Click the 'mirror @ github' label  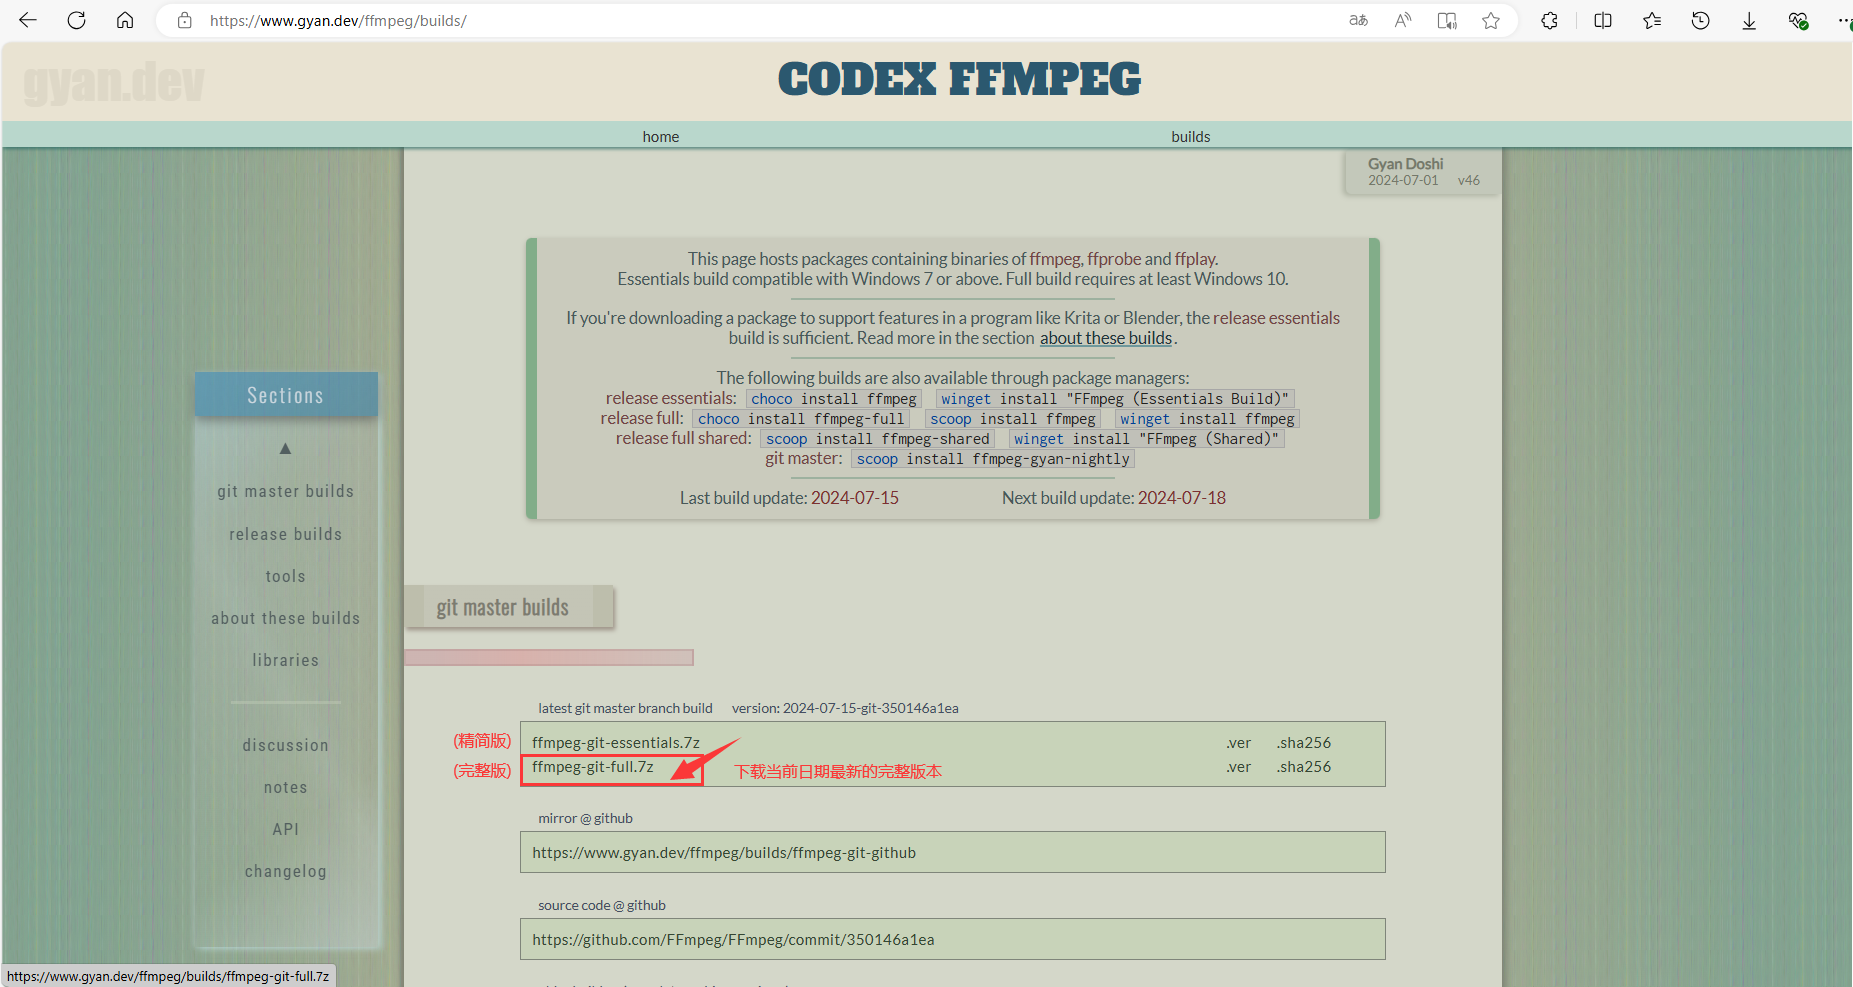[x=585, y=818]
